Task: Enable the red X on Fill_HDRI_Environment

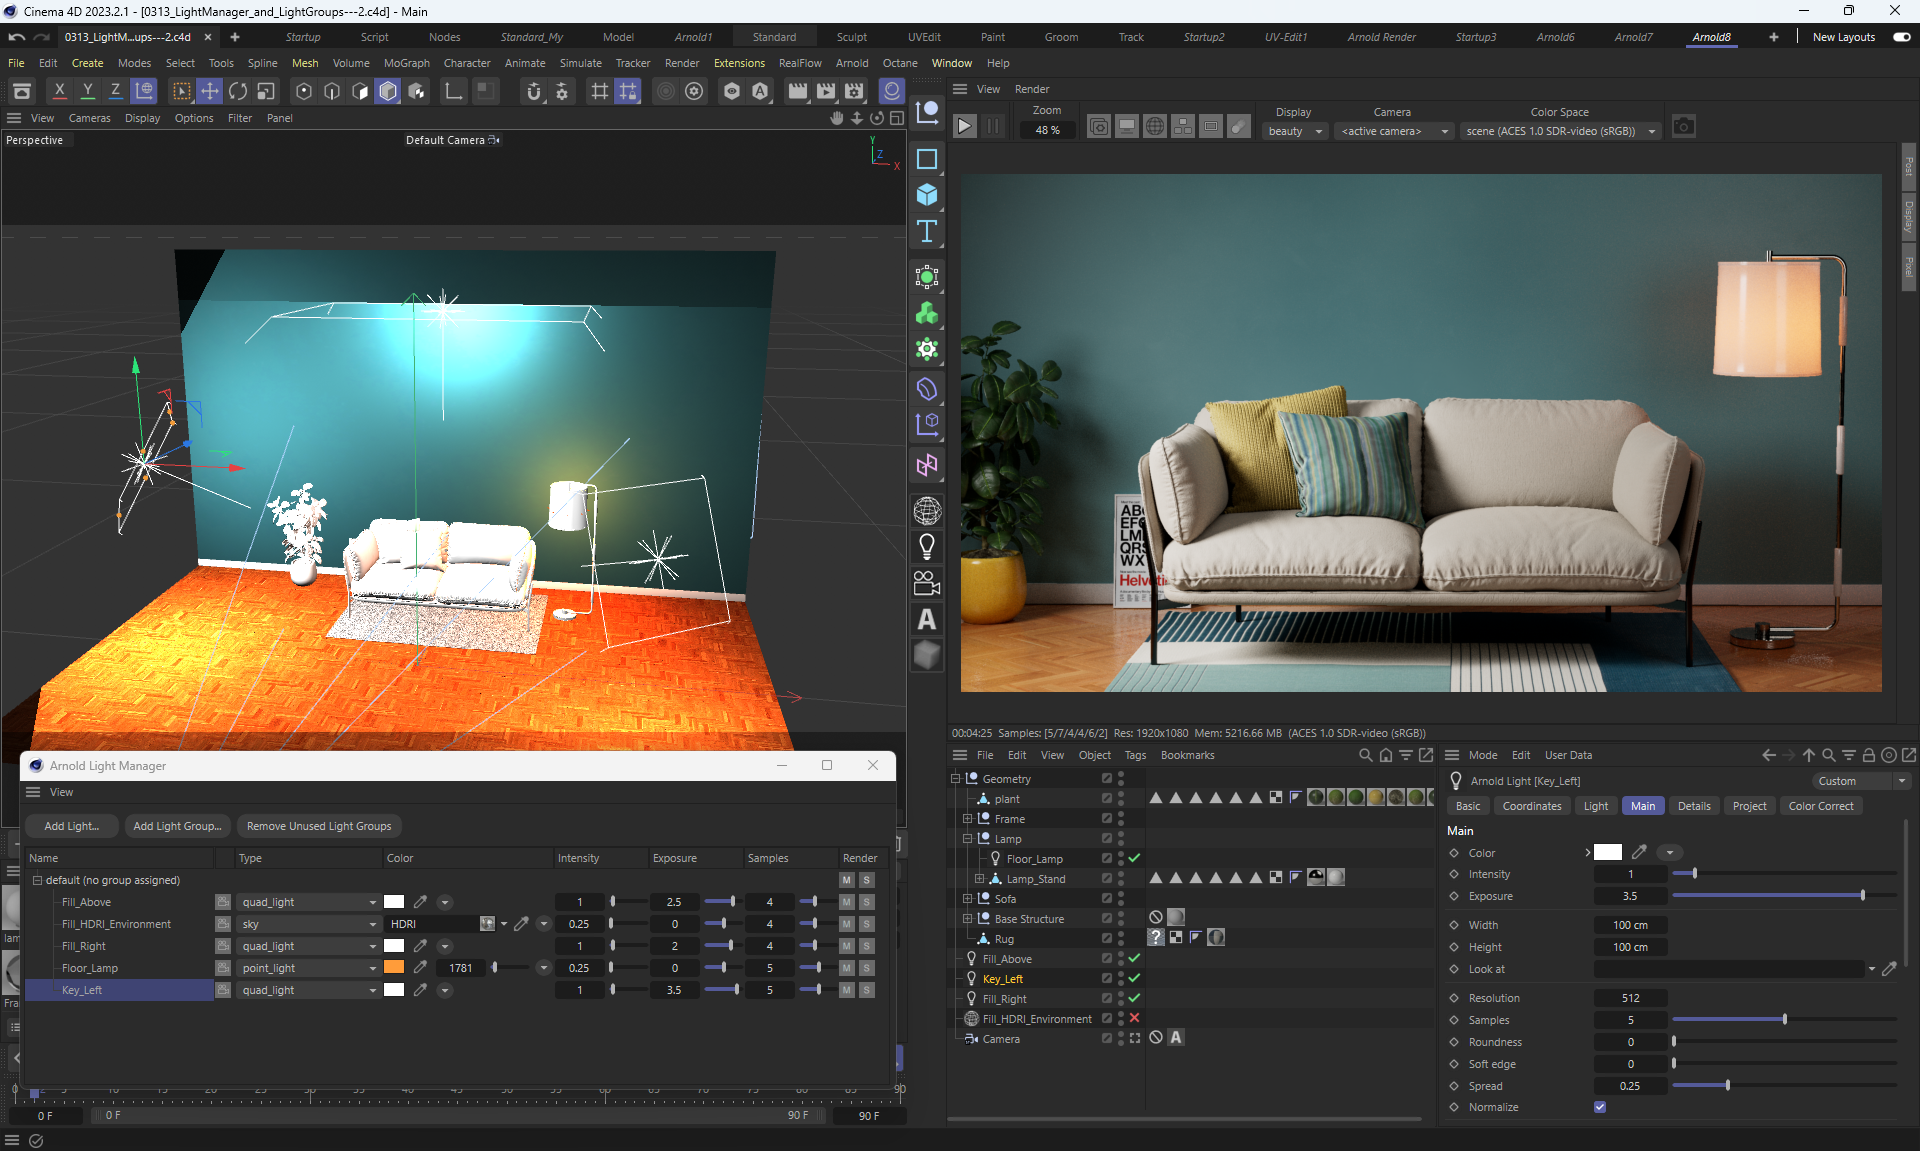Action: (x=1134, y=1018)
